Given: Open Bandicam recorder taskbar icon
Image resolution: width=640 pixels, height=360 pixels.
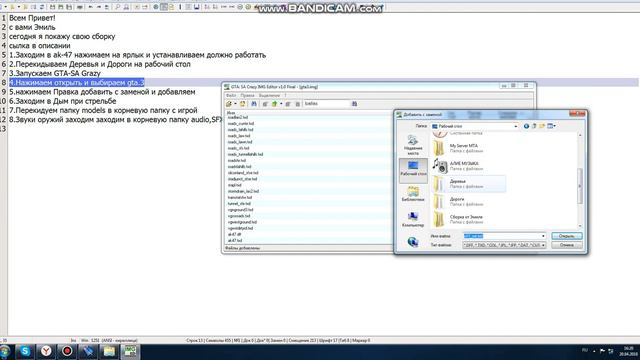Looking at the screenshot, I should click(67, 351).
